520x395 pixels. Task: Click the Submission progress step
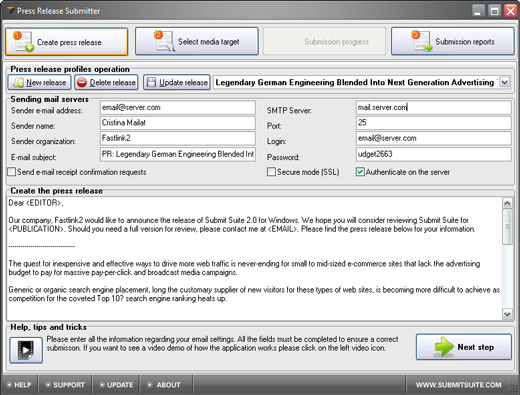pyautogui.click(x=324, y=41)
